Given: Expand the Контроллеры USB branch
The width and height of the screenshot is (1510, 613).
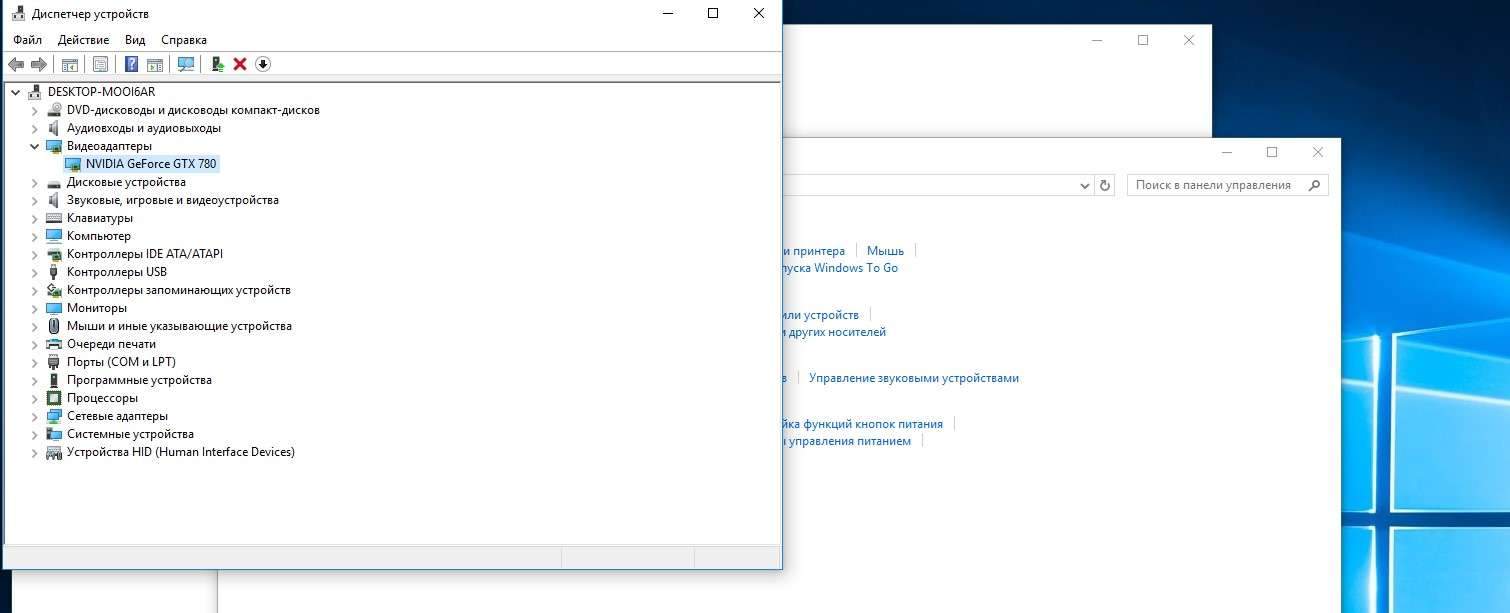Looking at the screenshot, I should point(34,272).
